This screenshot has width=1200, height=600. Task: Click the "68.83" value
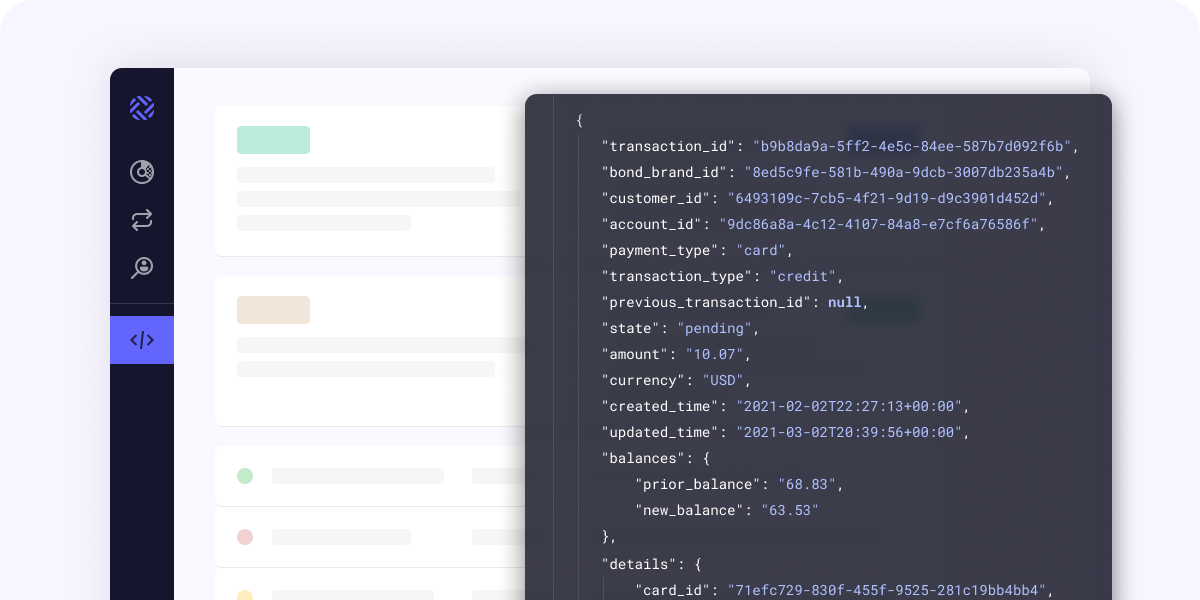807,484
